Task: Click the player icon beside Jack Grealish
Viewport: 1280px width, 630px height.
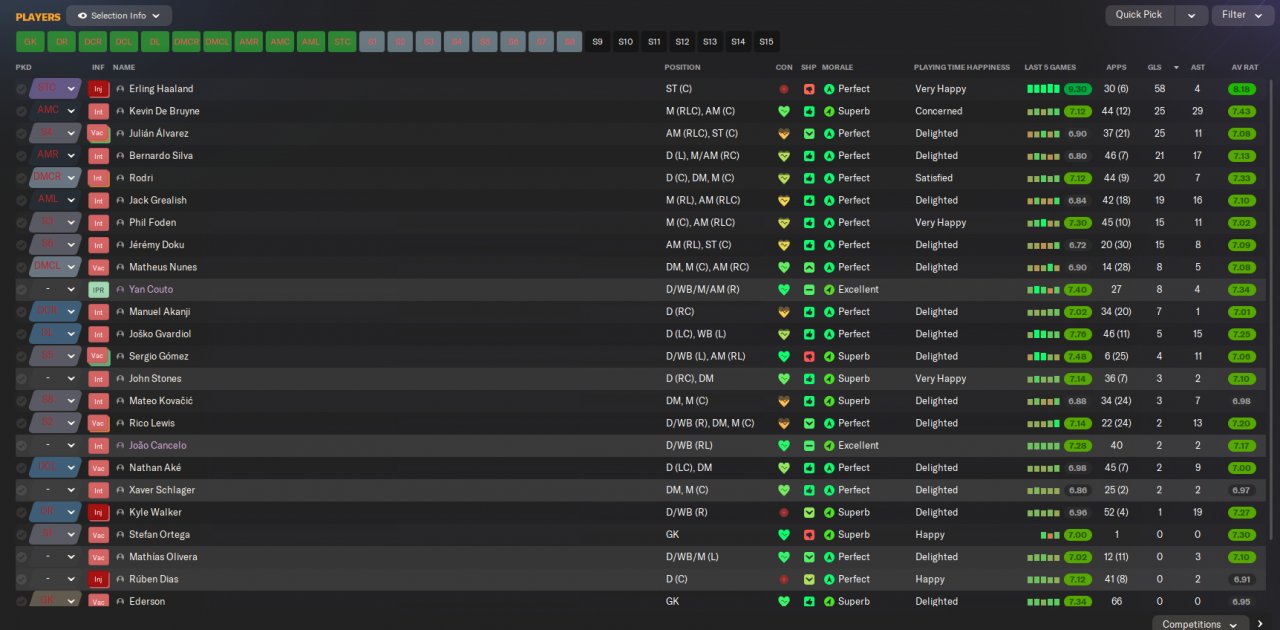Action: click(x=120, y=200)
